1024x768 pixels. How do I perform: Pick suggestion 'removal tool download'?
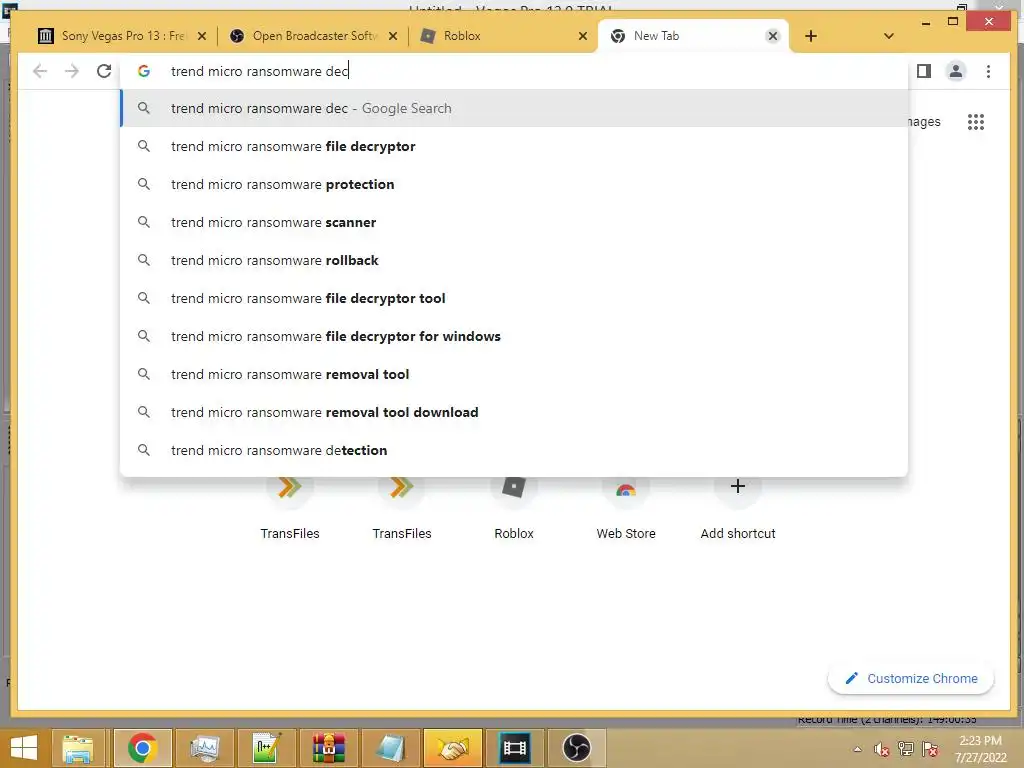[514, 412]
